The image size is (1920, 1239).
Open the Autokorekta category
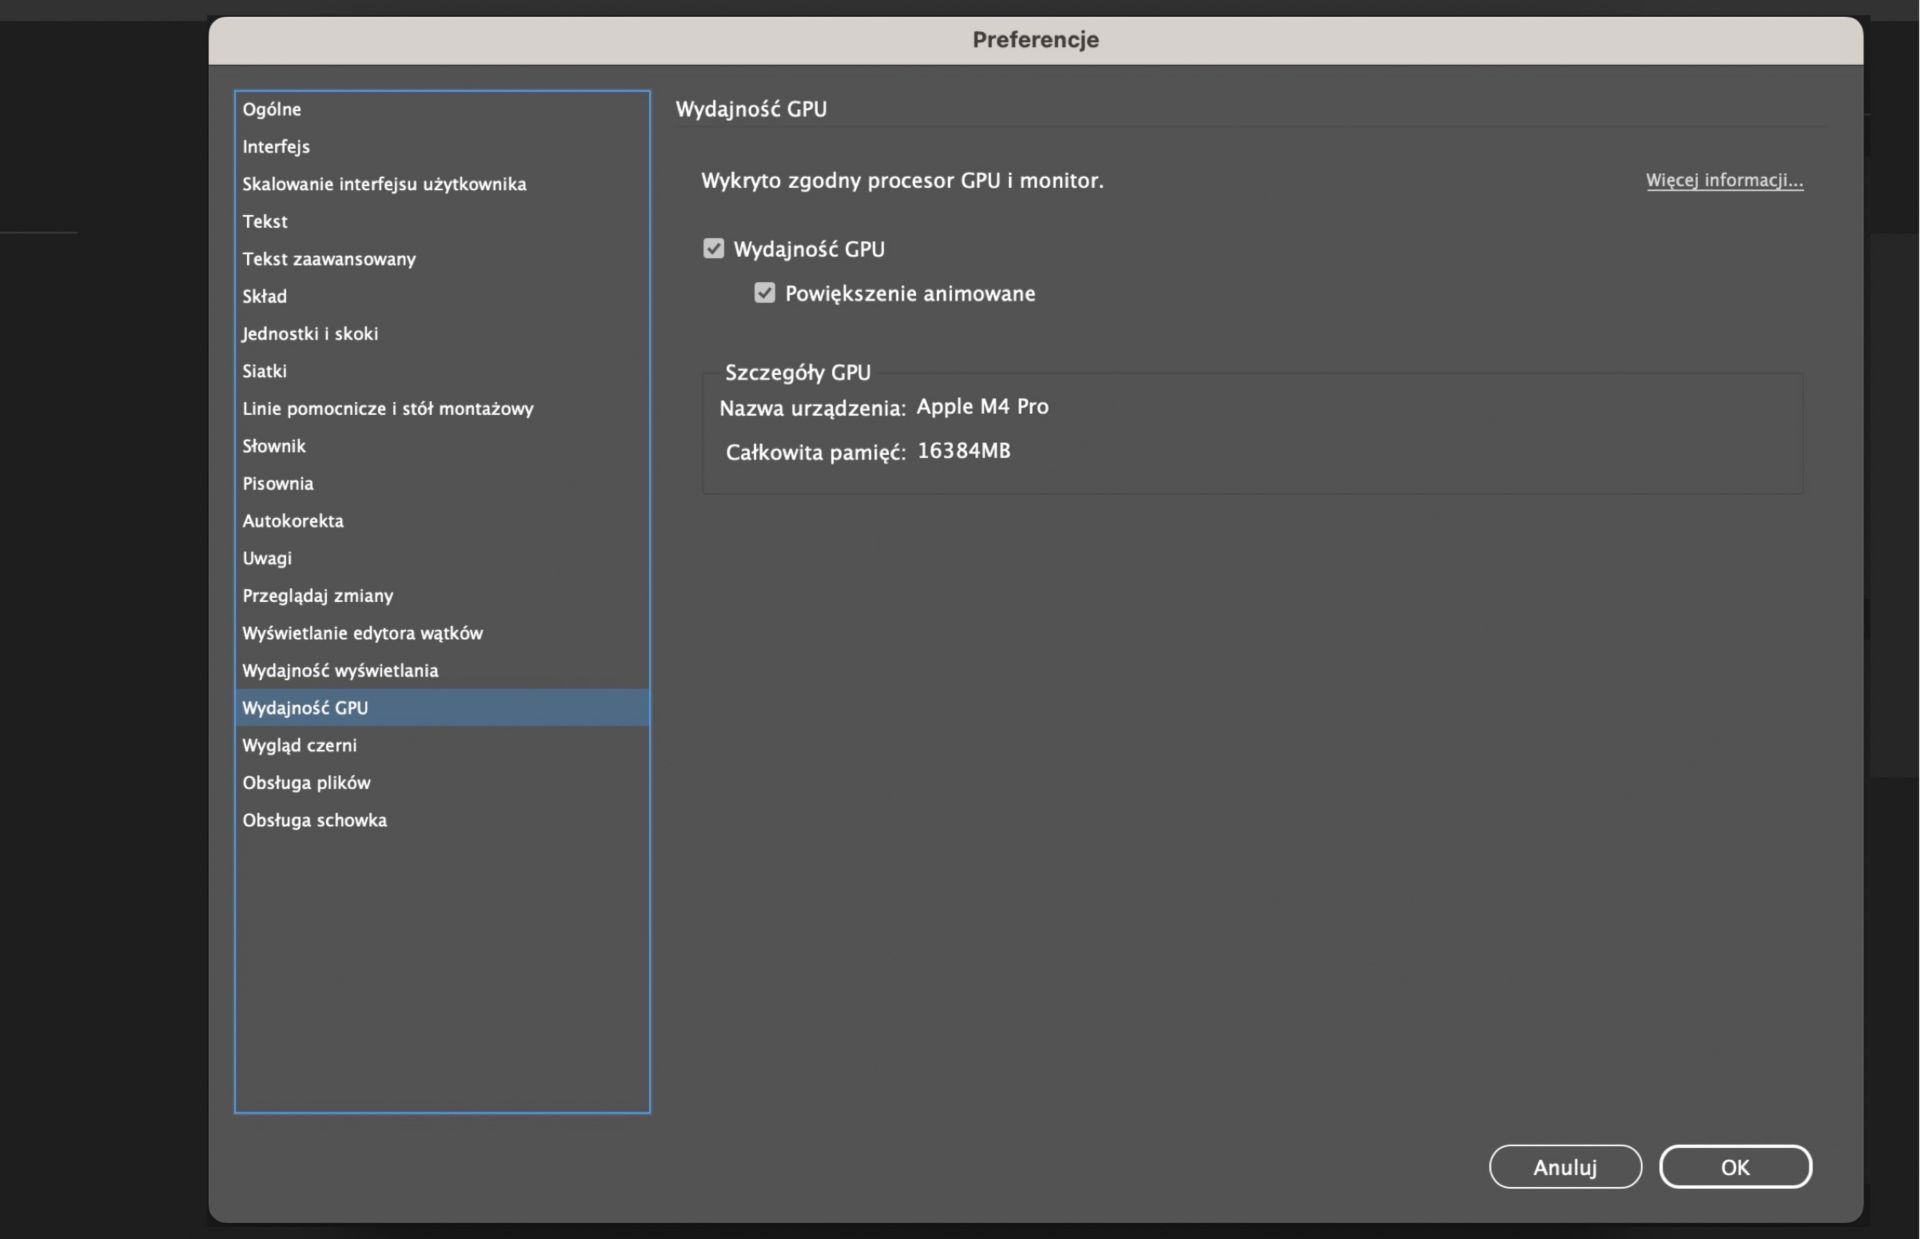[x=293, y=521]
